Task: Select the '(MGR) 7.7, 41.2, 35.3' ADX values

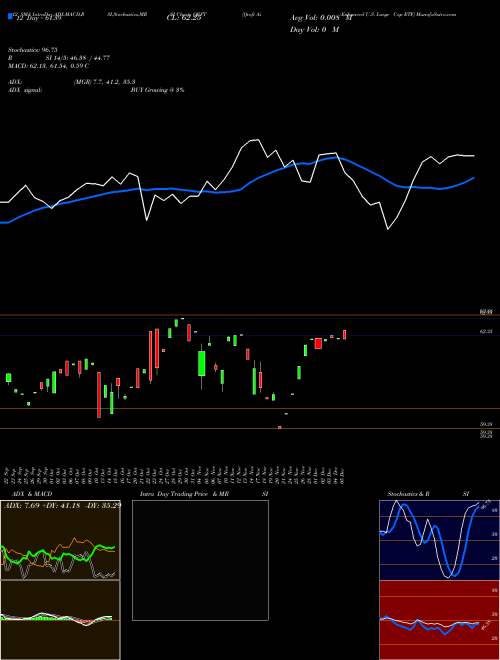Action: point(104,82)
